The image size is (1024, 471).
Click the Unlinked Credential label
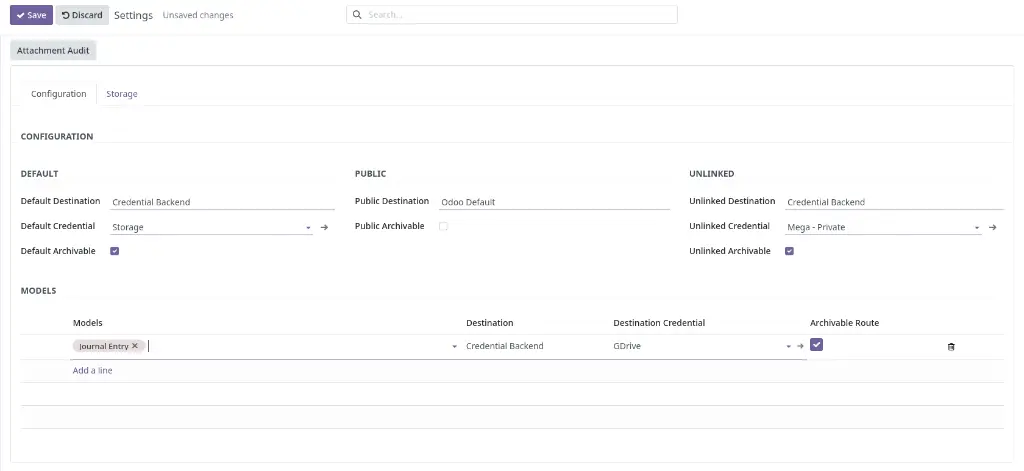click(x=729, y=226)
